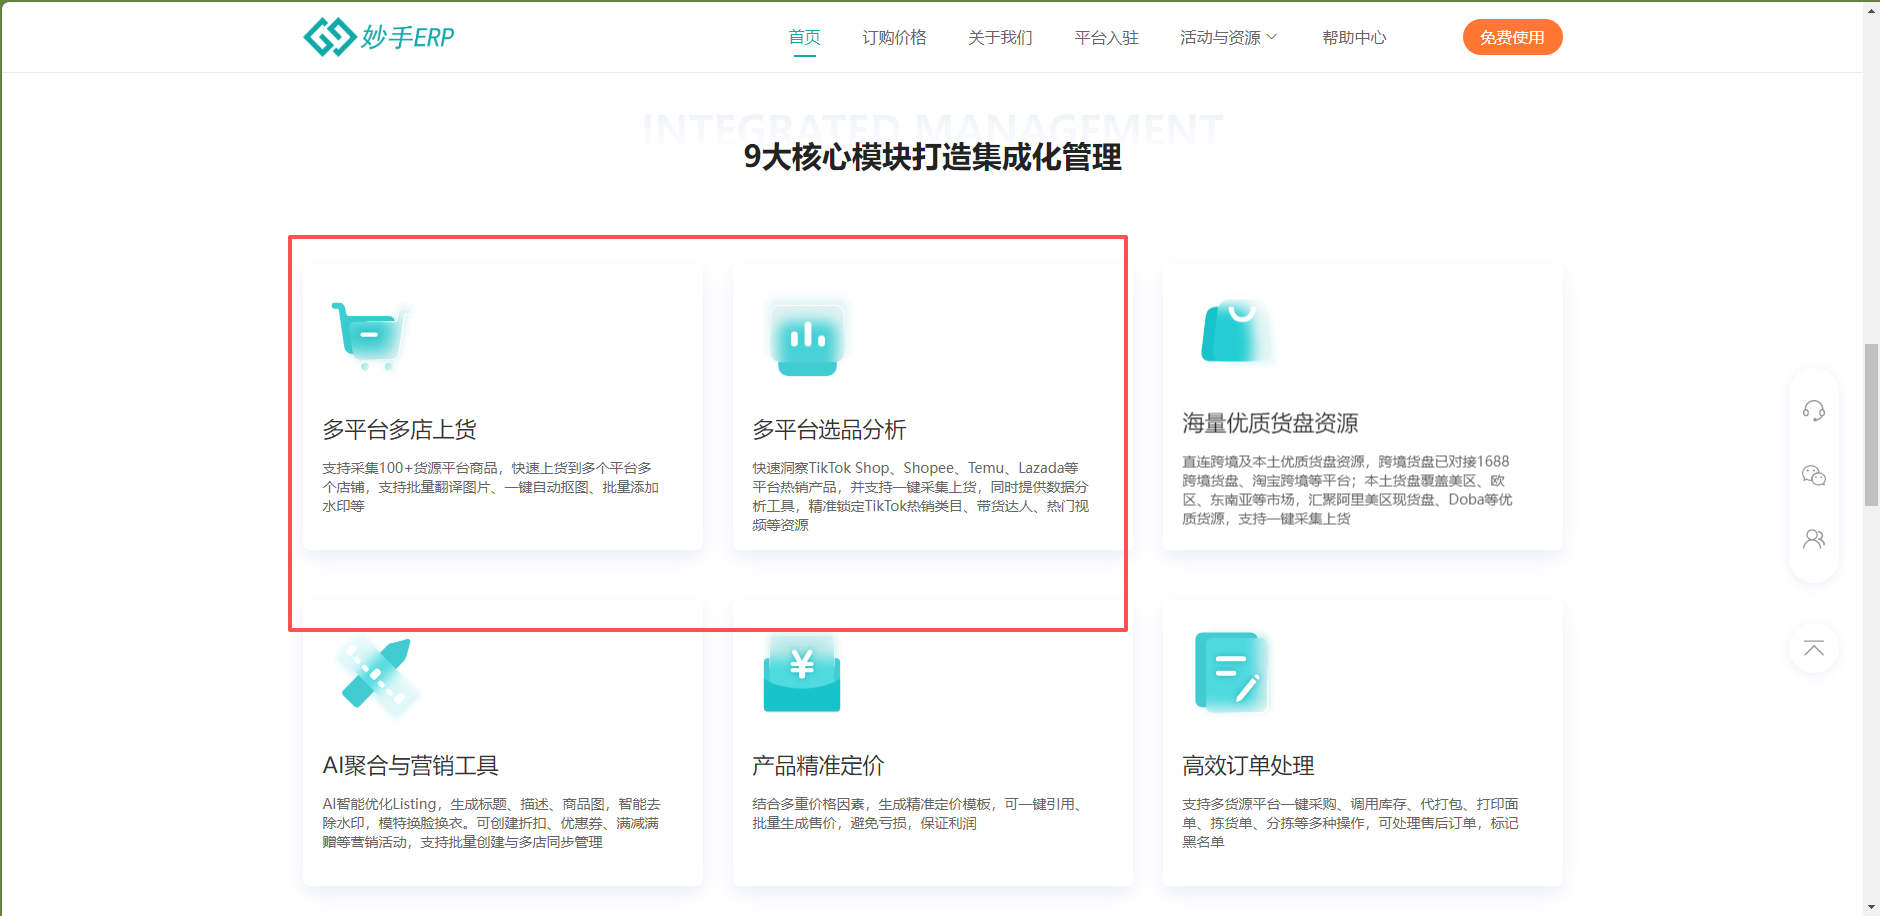Open the WeChat contact icon in sidebar

tap(1813, 475)
